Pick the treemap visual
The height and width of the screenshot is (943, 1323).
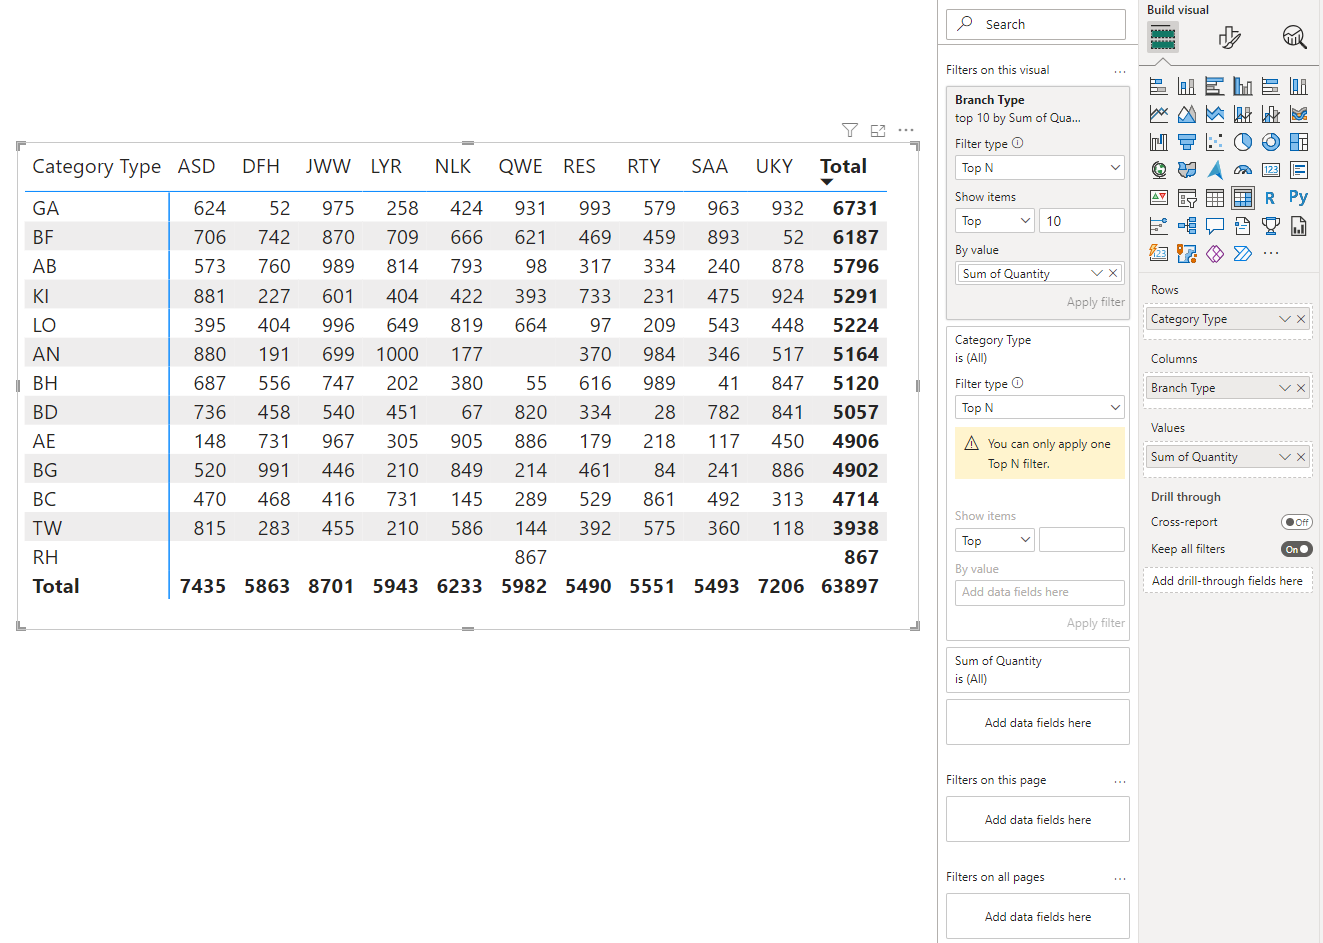1299,142
